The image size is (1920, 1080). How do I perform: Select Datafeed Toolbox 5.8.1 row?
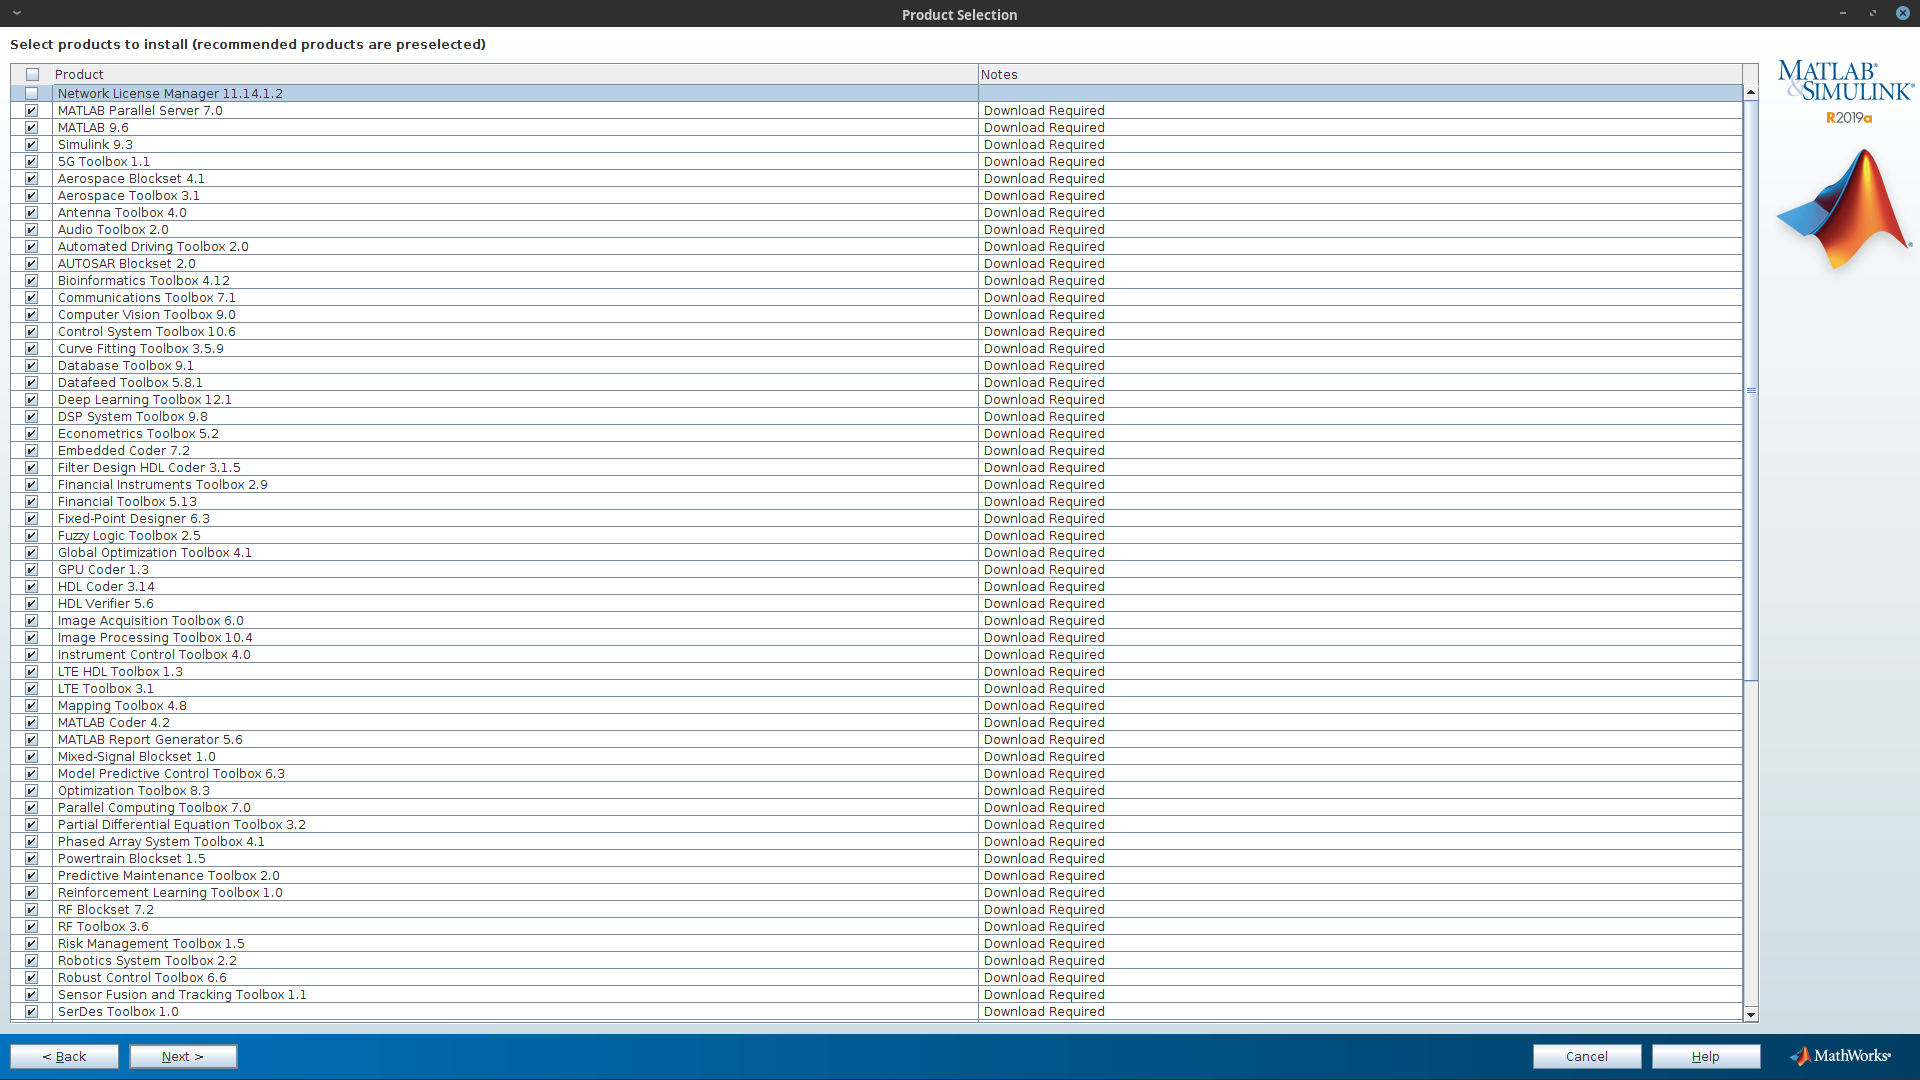pyautogui.click(x=876, y=383)
